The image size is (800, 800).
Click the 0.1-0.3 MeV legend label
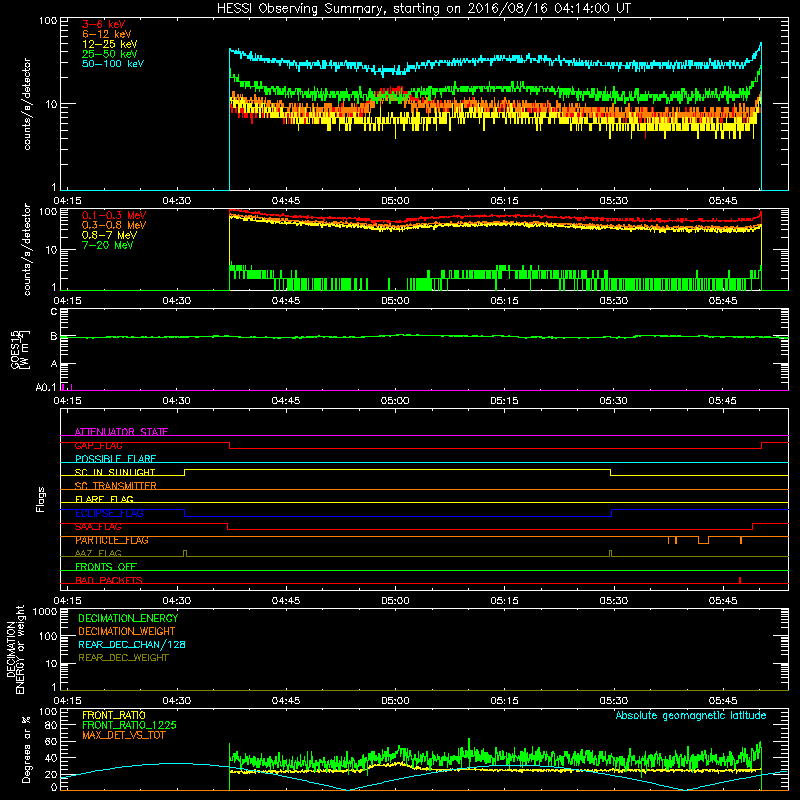tap(113, 215)
